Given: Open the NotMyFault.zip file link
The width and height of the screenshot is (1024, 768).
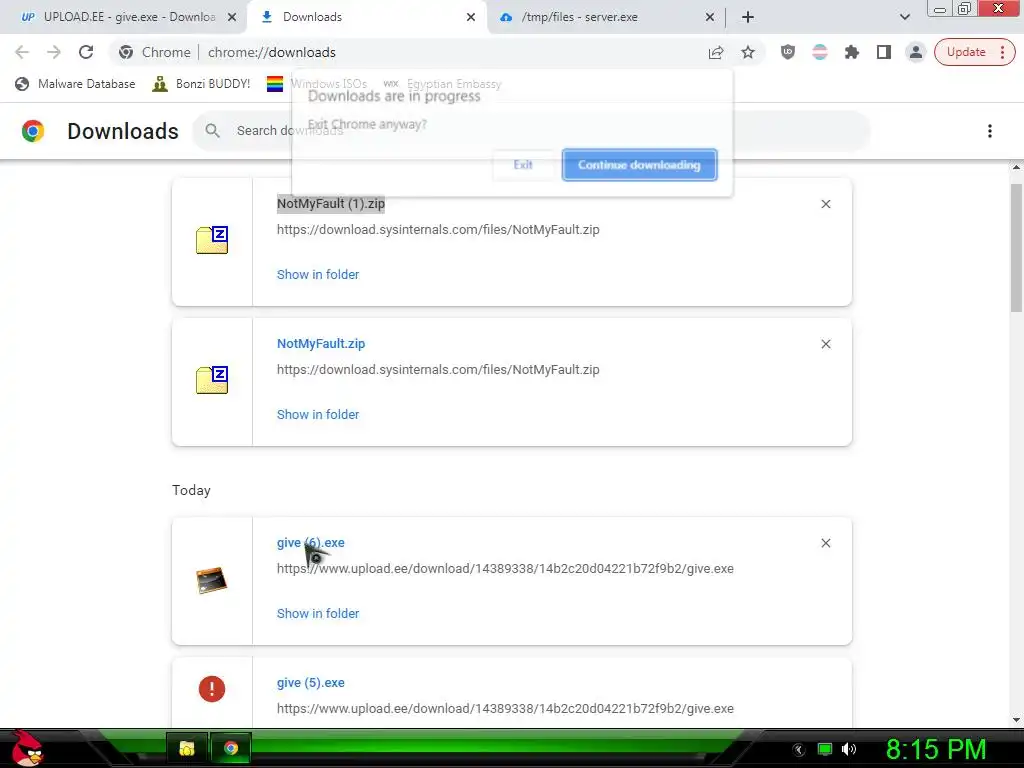Looking at the screenshot, I should 321,344.
